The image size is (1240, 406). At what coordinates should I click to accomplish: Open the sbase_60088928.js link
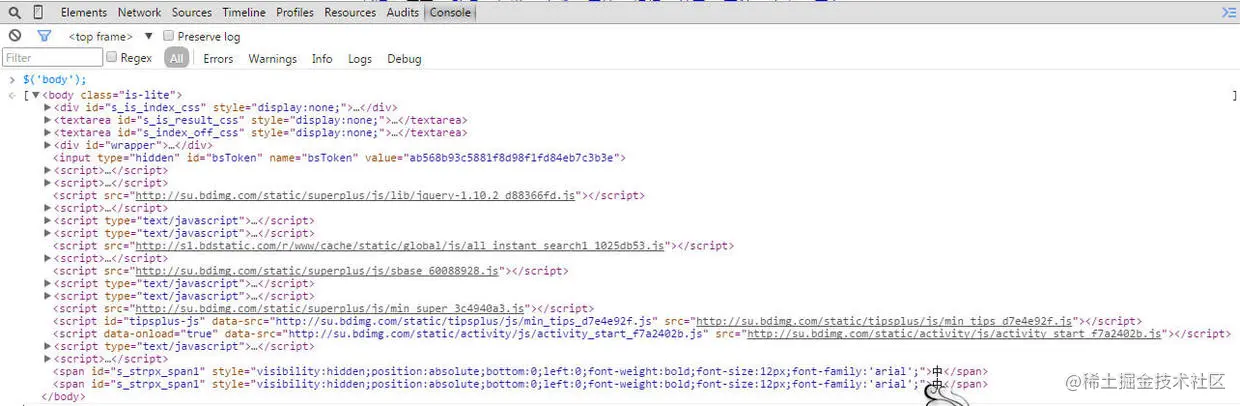[318, 270]
